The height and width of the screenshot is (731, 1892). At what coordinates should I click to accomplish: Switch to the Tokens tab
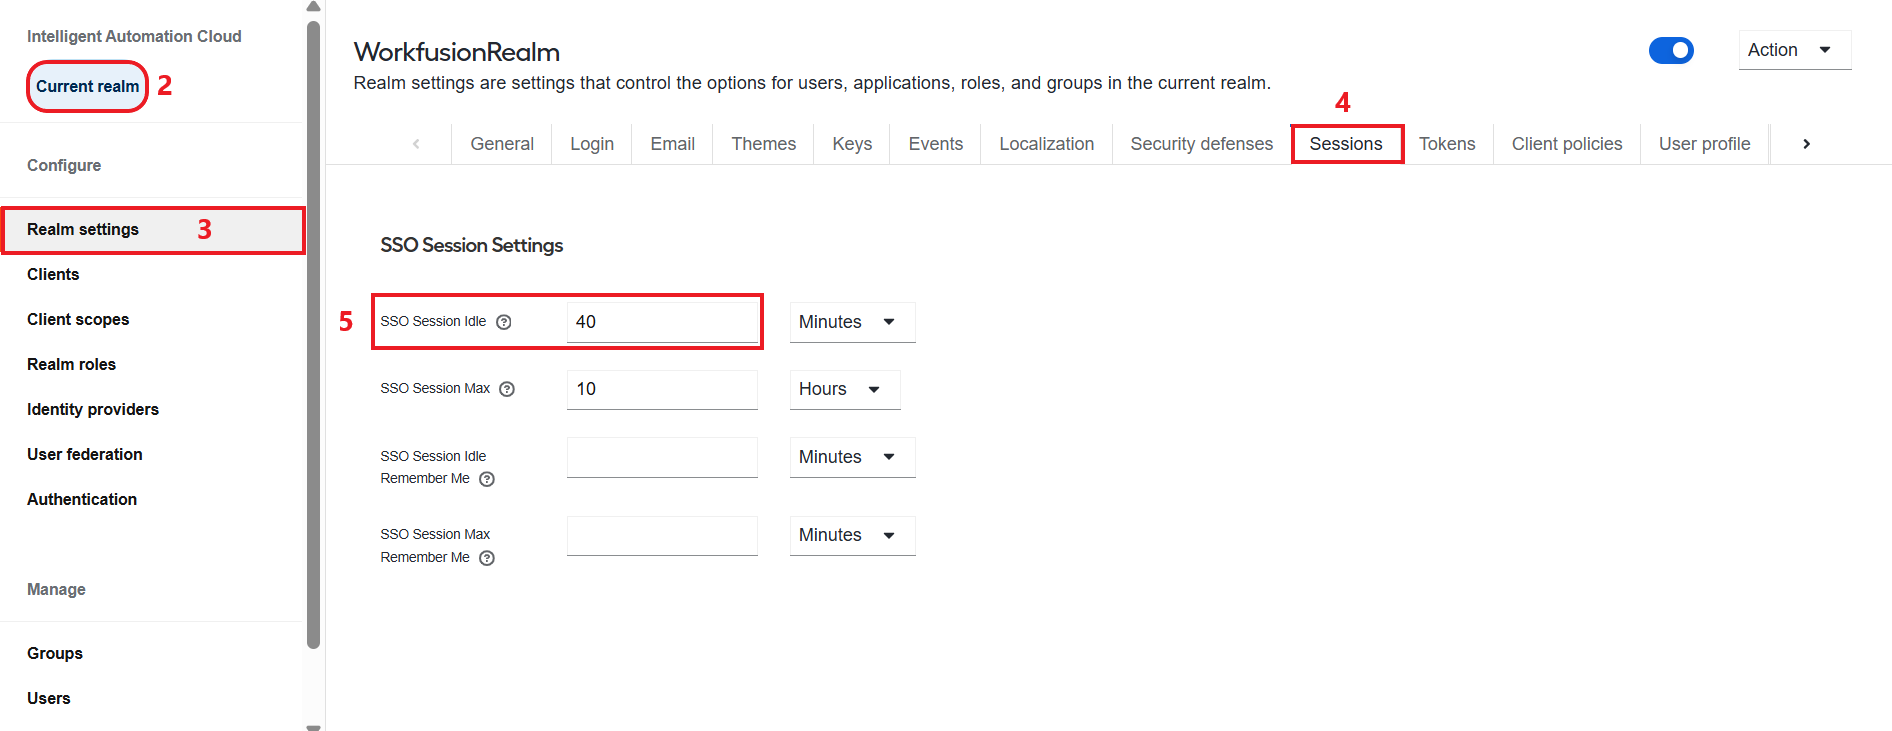(1447, 144)
